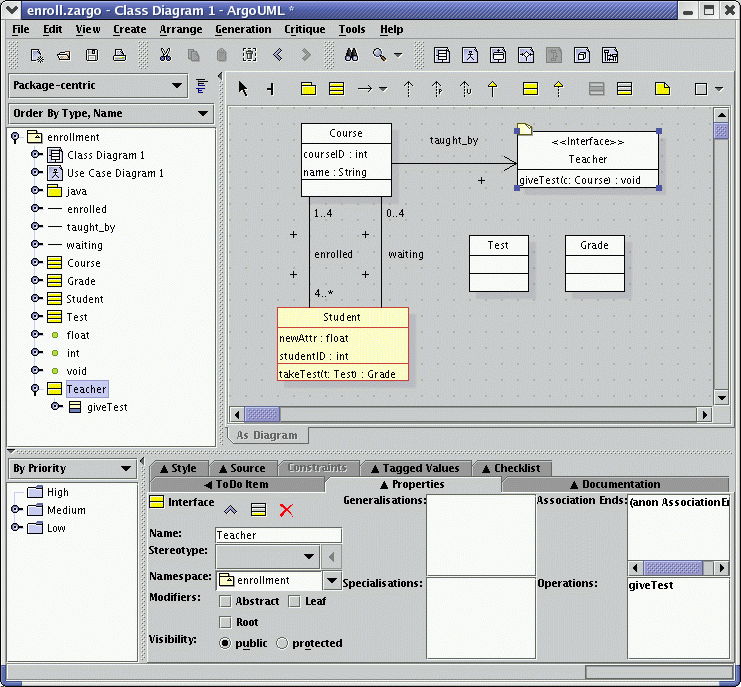Select the giveTest operation in tree

tap(107, 407)
